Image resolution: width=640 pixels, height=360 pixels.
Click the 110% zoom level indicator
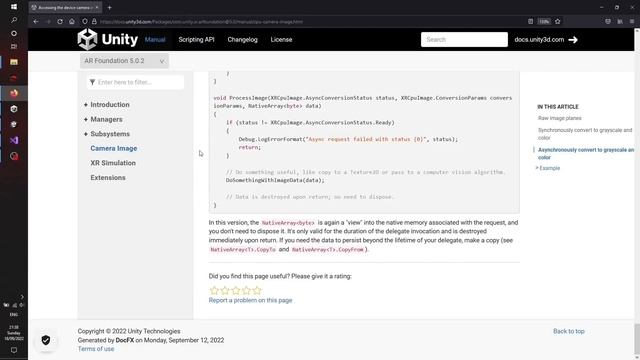(544, 22)
